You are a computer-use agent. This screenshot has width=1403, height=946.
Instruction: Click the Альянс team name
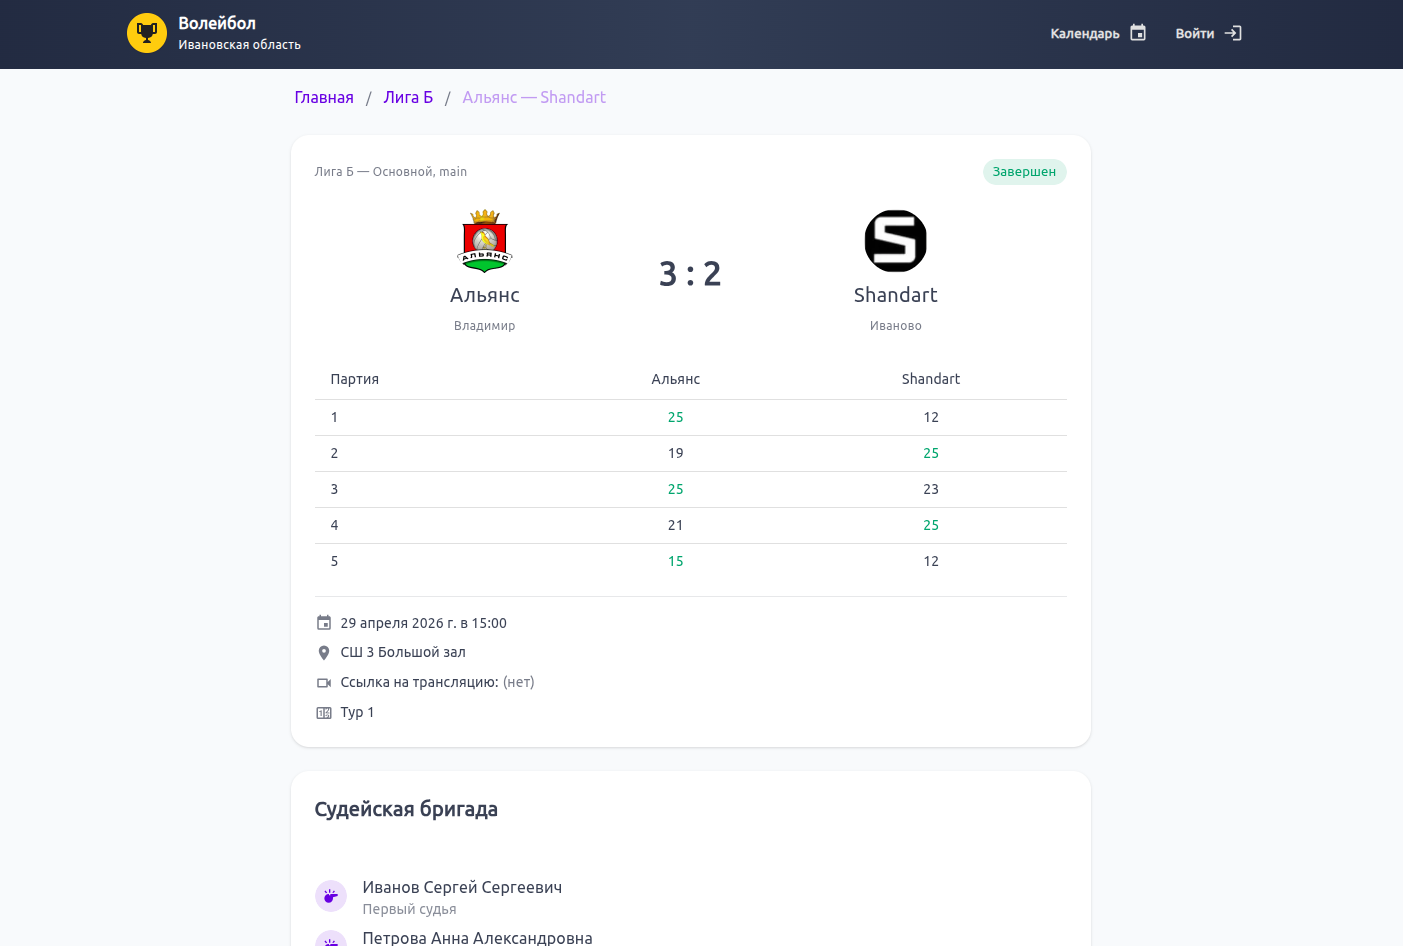pyautogui.click(x=485, y=295)
